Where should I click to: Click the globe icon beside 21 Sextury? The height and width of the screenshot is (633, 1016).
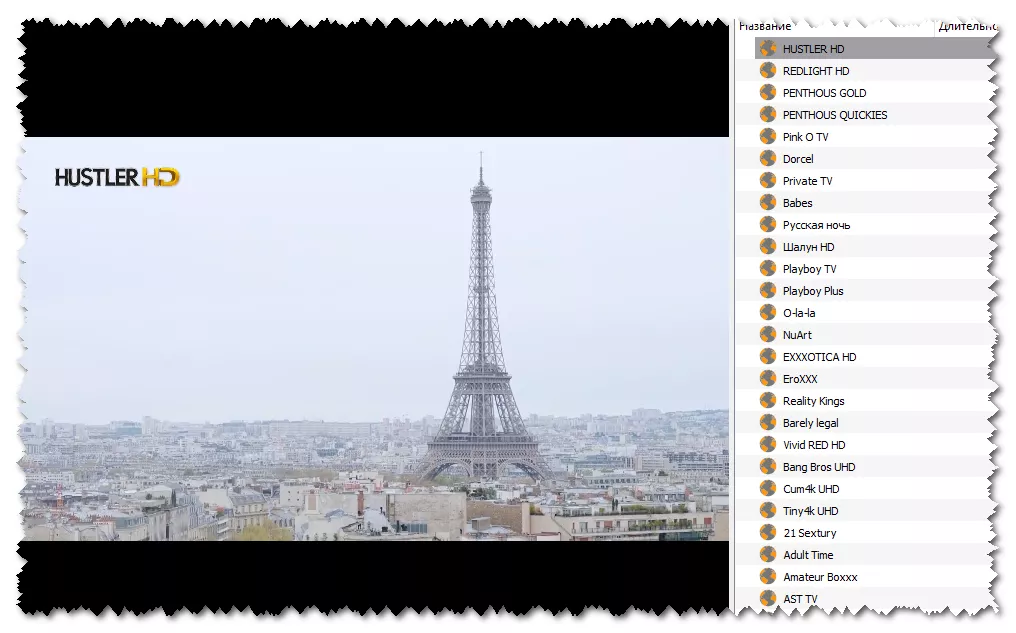(768, 533)
